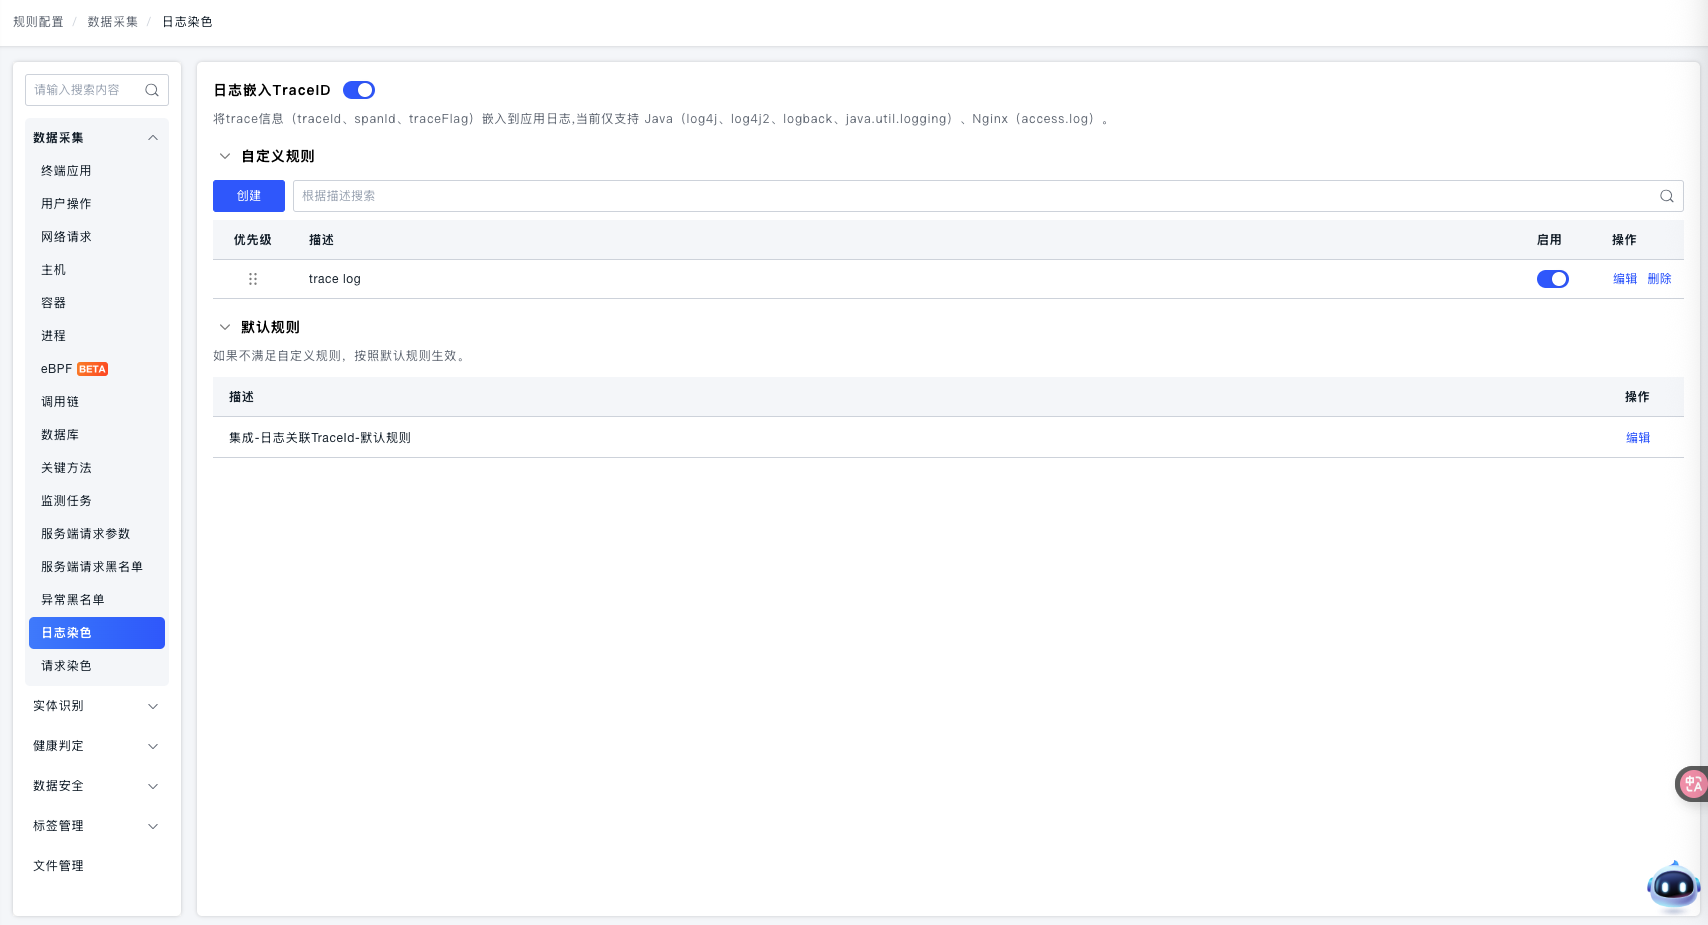Click 编辑 for the default rule
This screenshot has height=925, width=1708.
coord(1637,438)
